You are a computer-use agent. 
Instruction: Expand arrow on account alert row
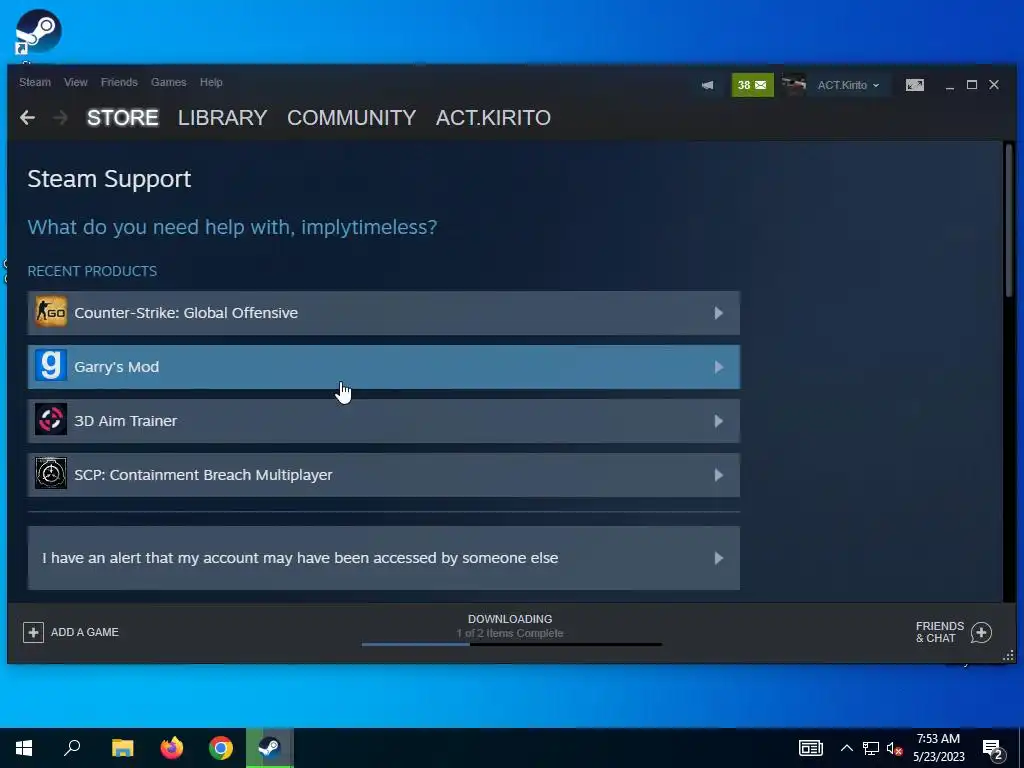click(718, 558)
